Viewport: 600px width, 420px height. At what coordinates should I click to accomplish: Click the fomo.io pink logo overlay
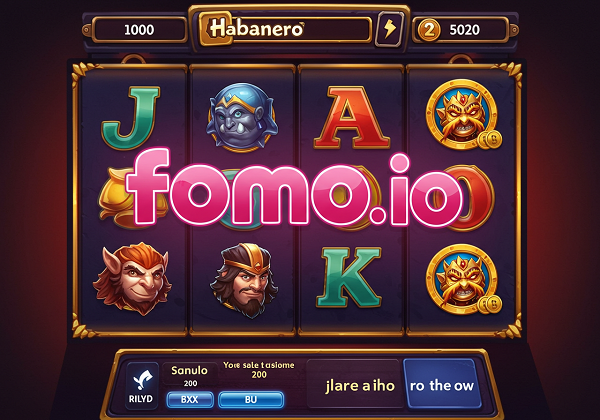click(294, 188)
